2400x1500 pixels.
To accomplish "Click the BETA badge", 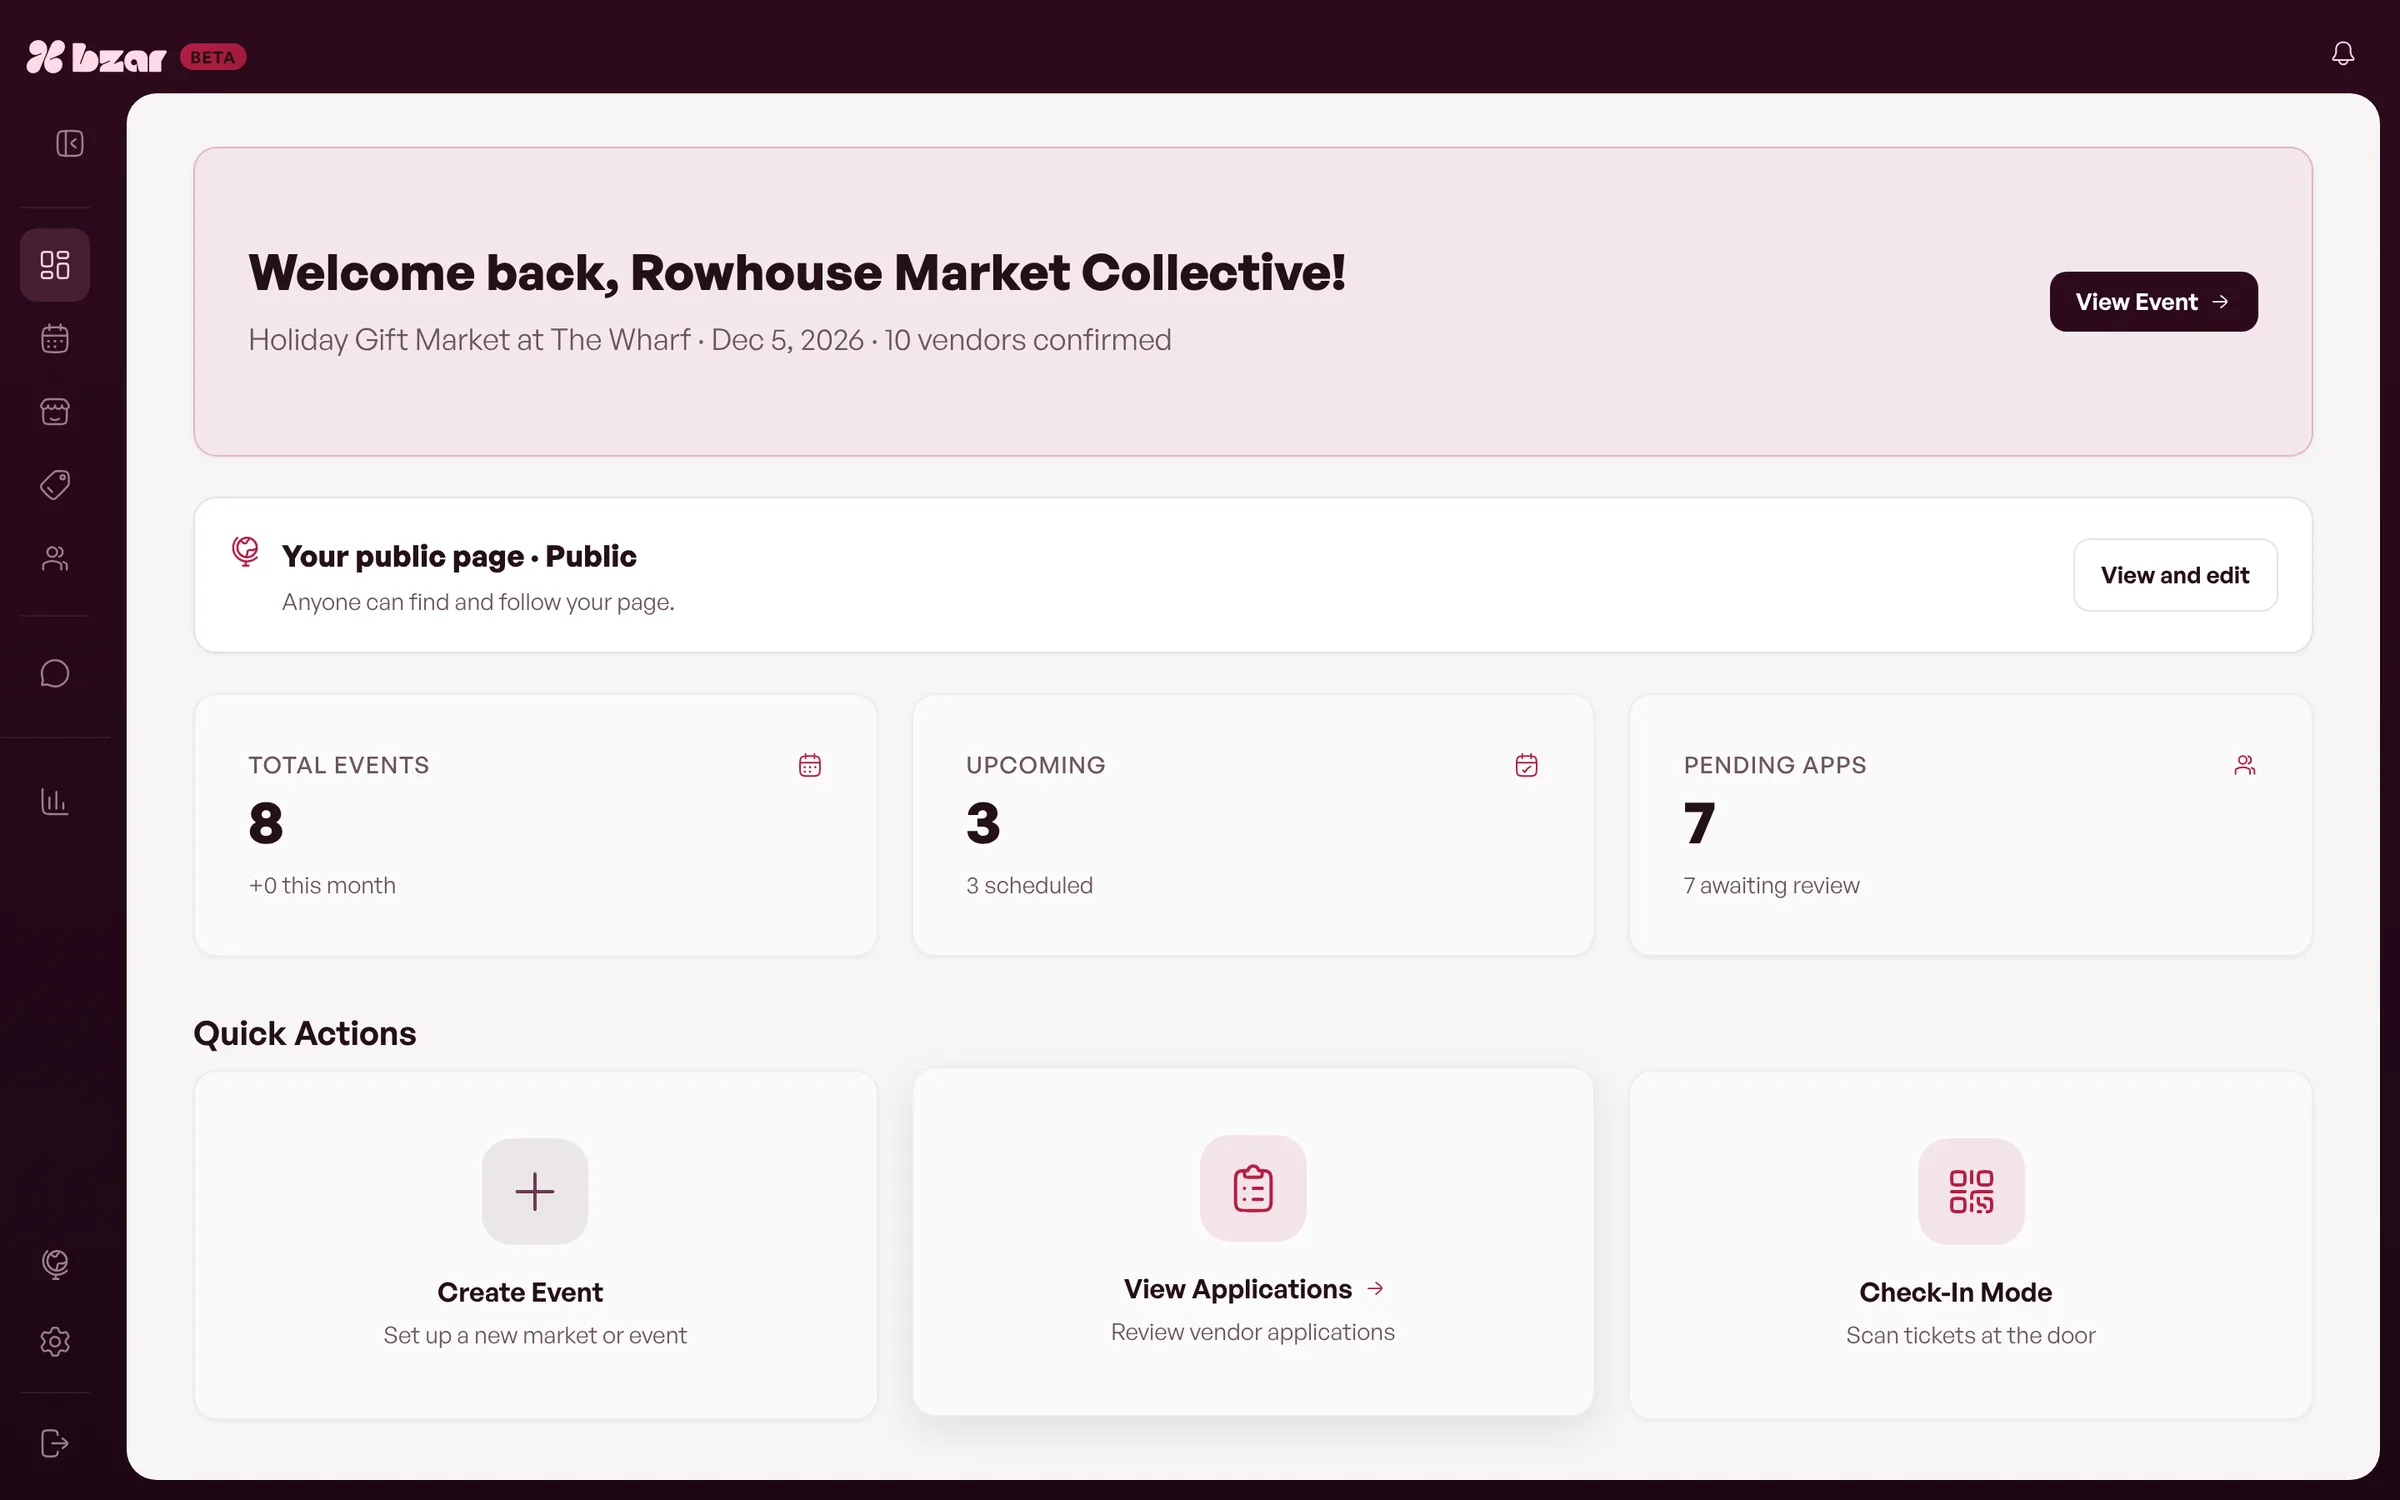I will 213,57.
